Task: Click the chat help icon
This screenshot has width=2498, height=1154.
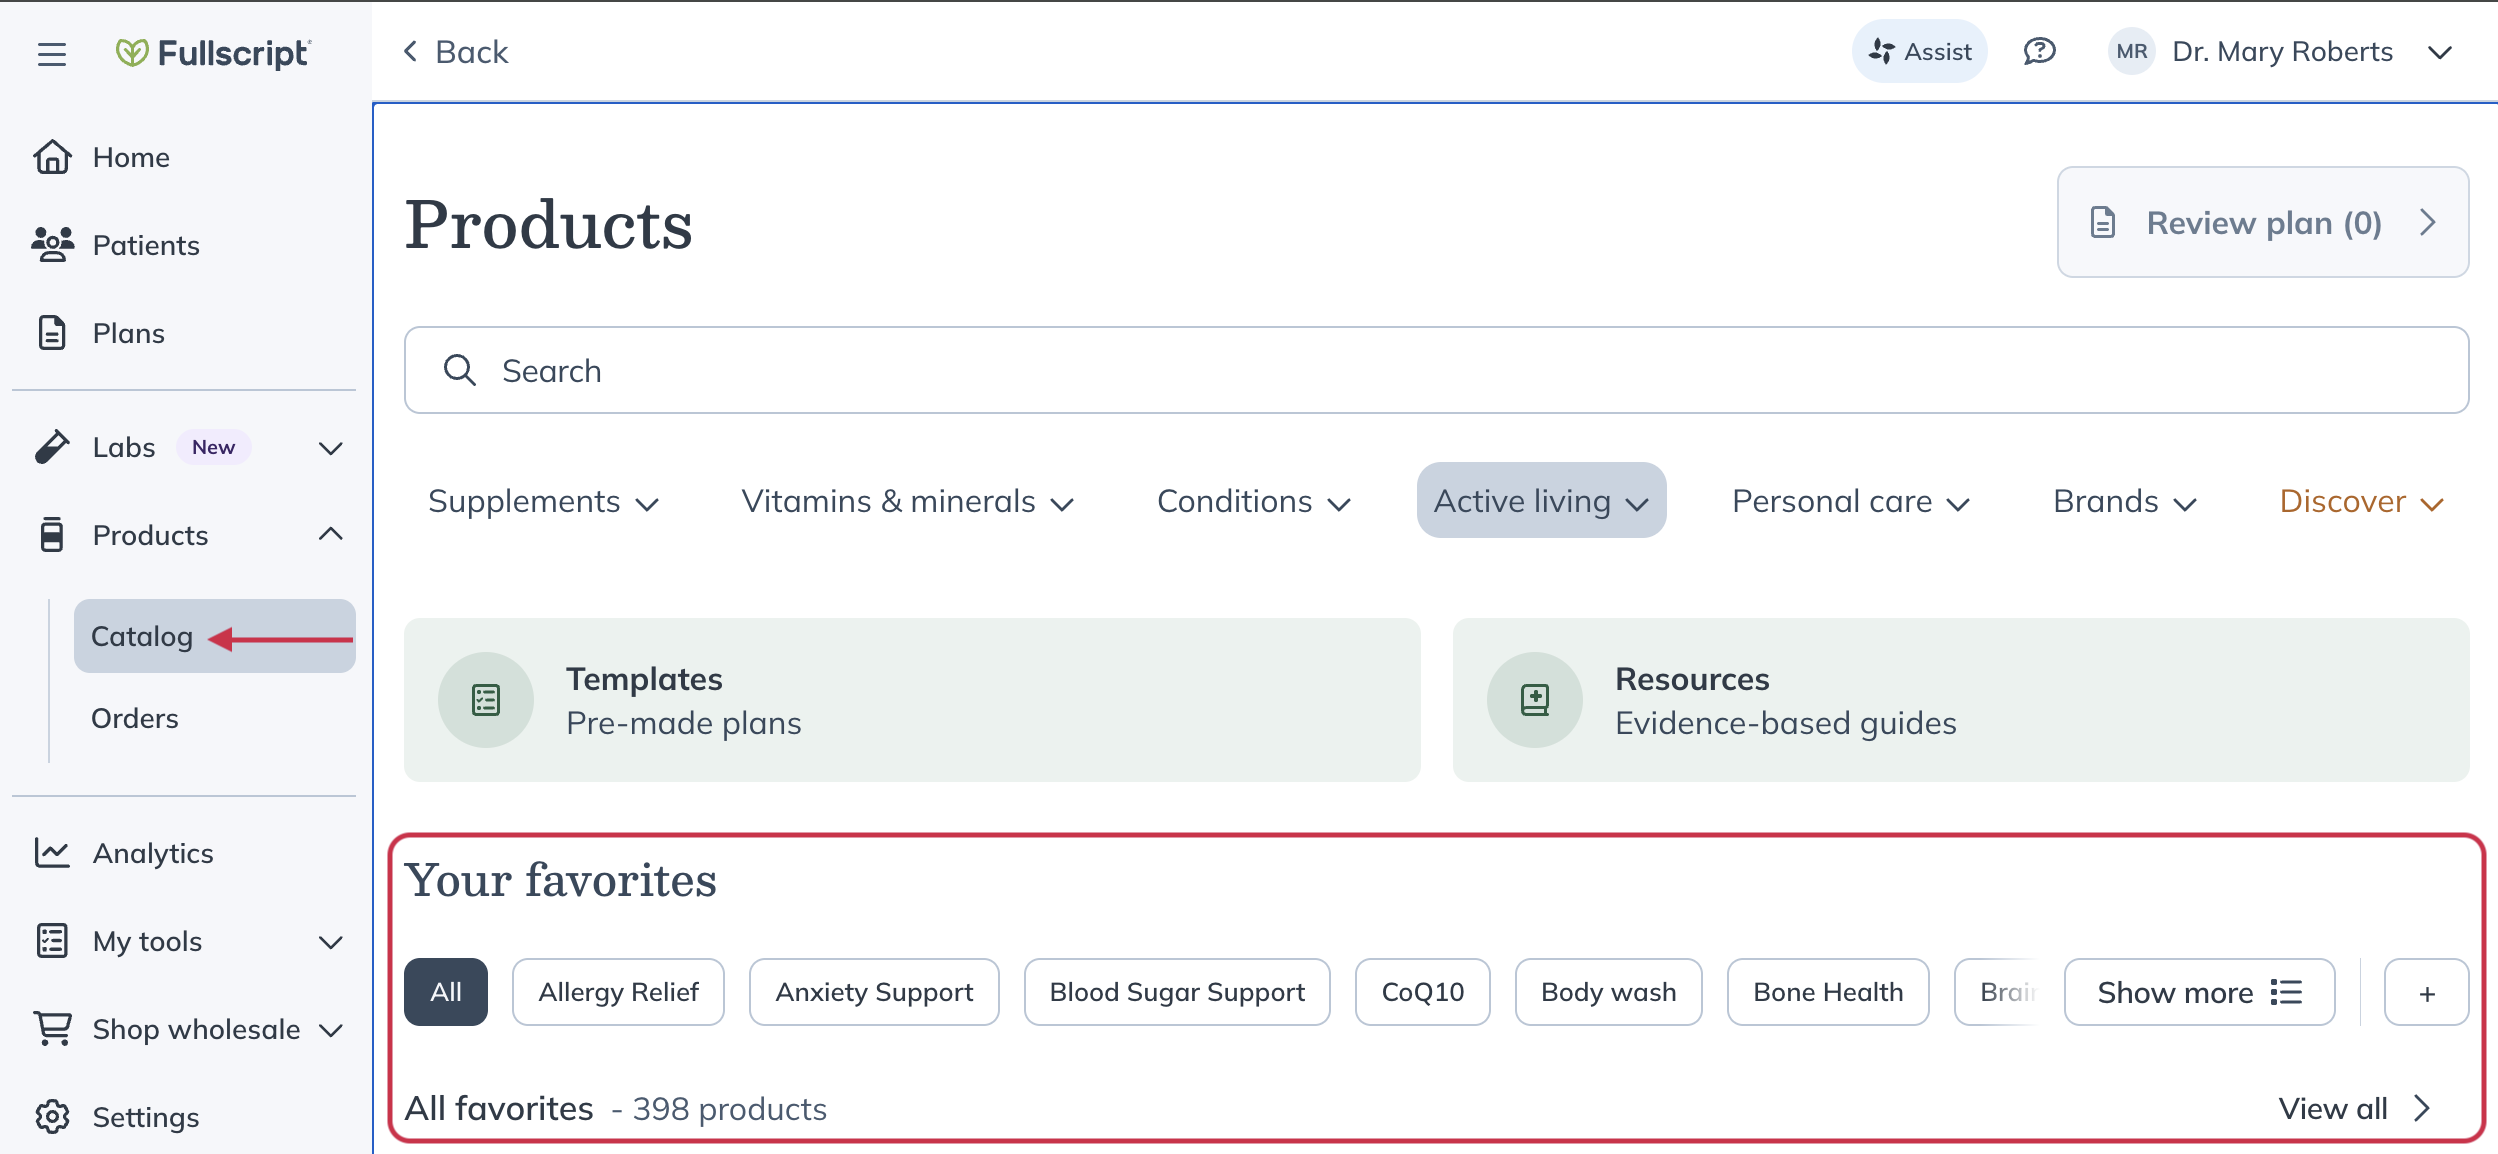Action: (x=2039, y=51)
